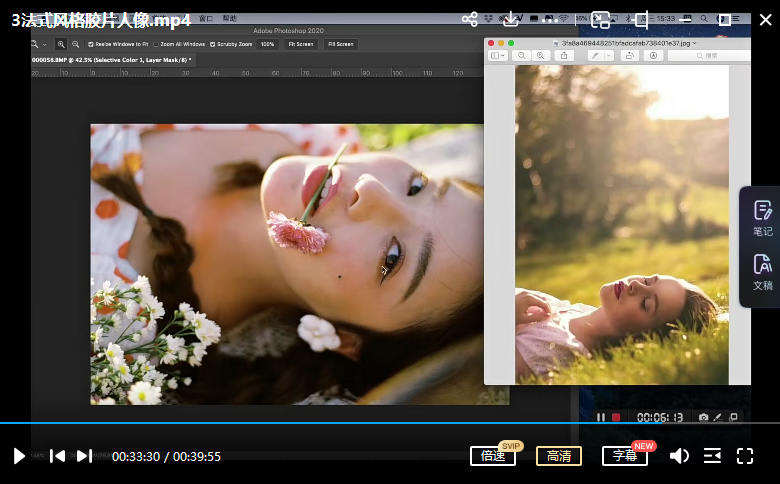The width and height of the screenshot is (780, 484).
Task: Enter fullscreen video mode
Action: pyautogui.click(x=744, y=456)
